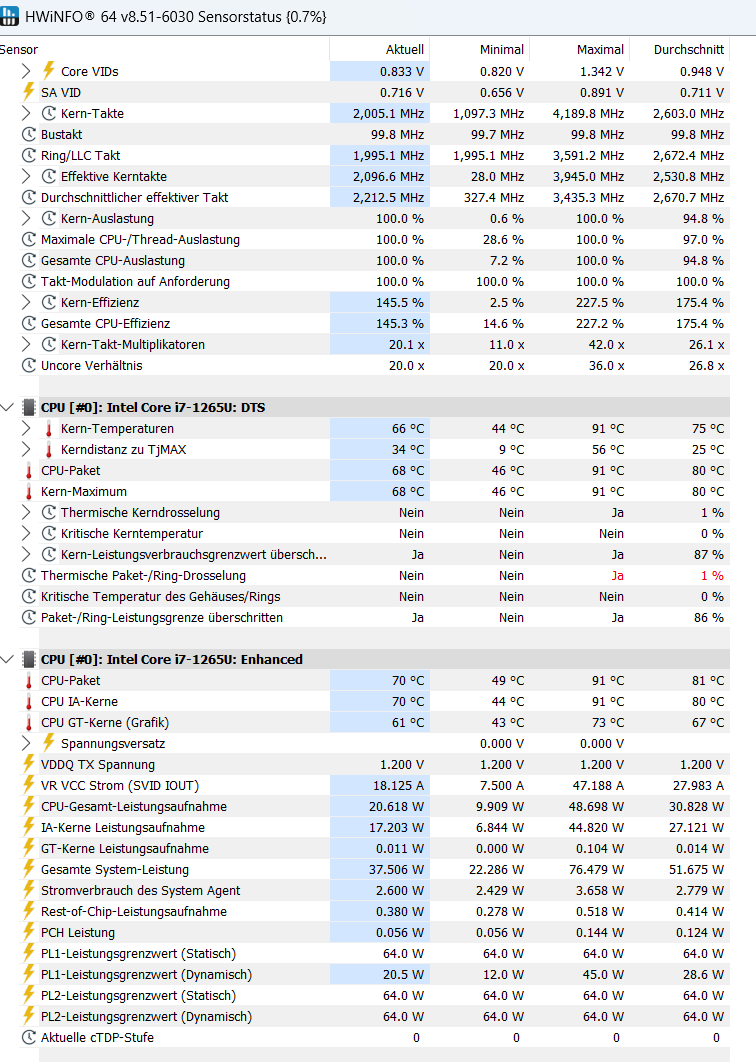The image size is (756, 1062).
Task: Expand the Core VIDs row
Action: coord(26,71)
